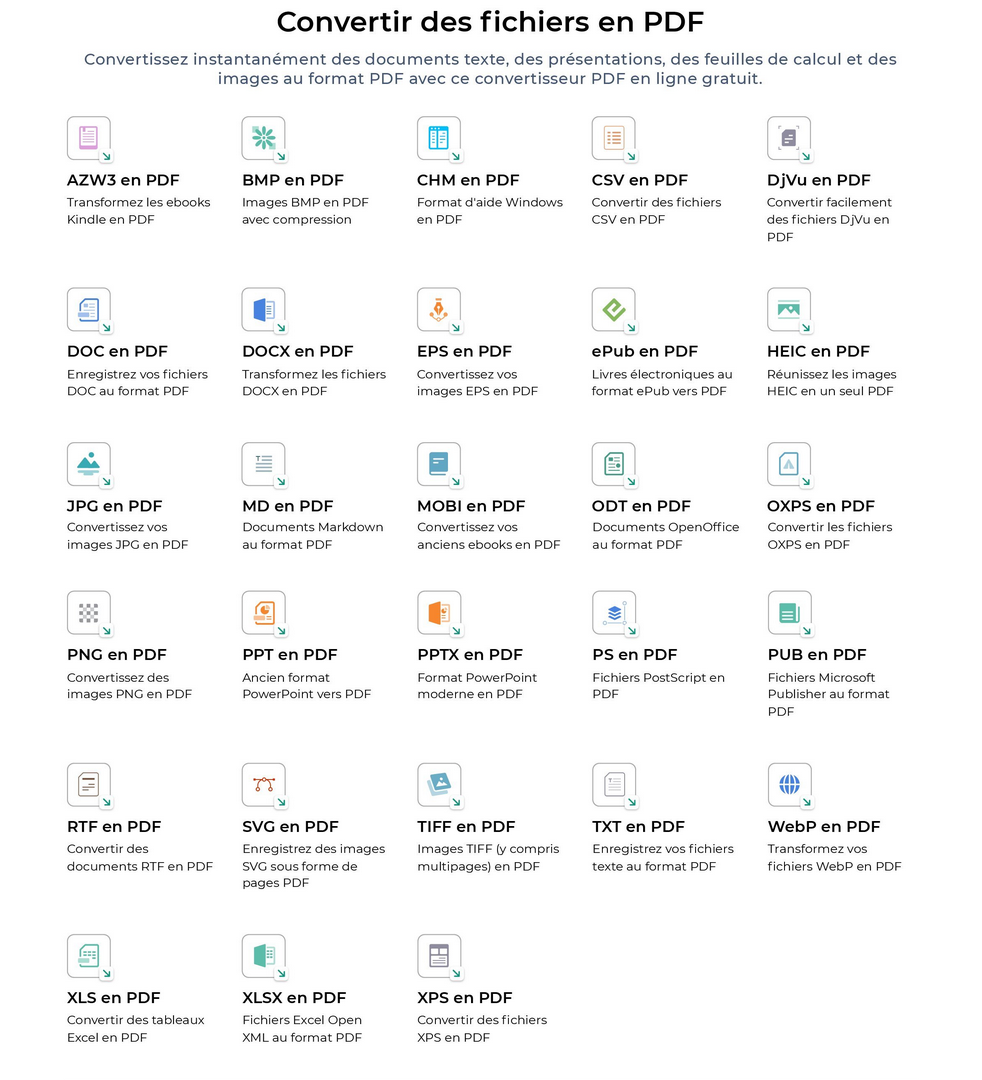The width and height of the screenshot is (982, 1080).
Task: Select the PNG en PDF checkerboard icon
Action: coord(89,613)
